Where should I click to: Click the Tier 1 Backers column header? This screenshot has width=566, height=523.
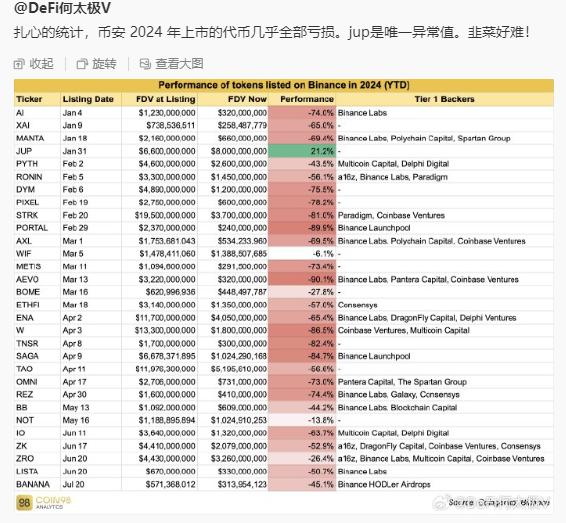(444, 99)
